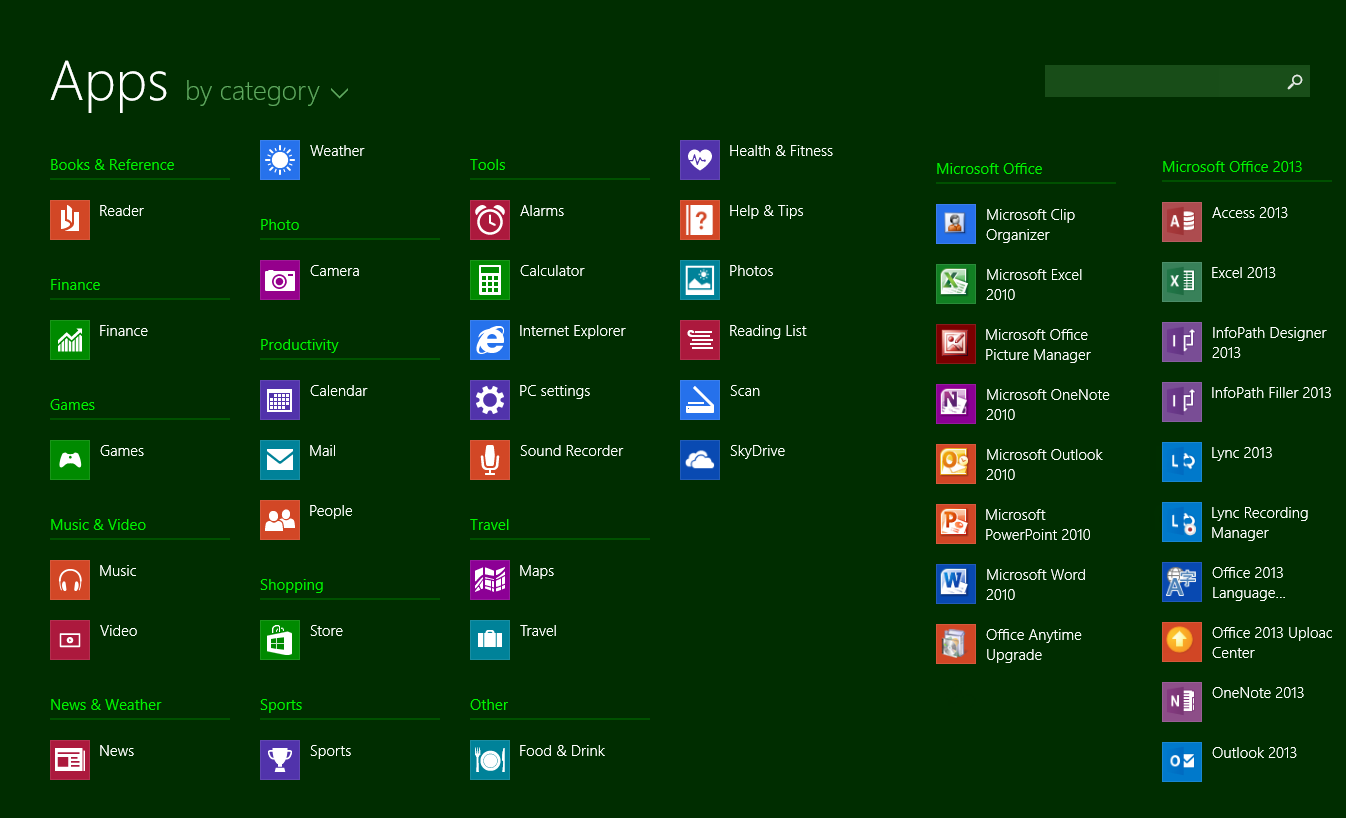Open the Calculator app icon
This screenshot has height=818, width=1346.
(490, 280)
